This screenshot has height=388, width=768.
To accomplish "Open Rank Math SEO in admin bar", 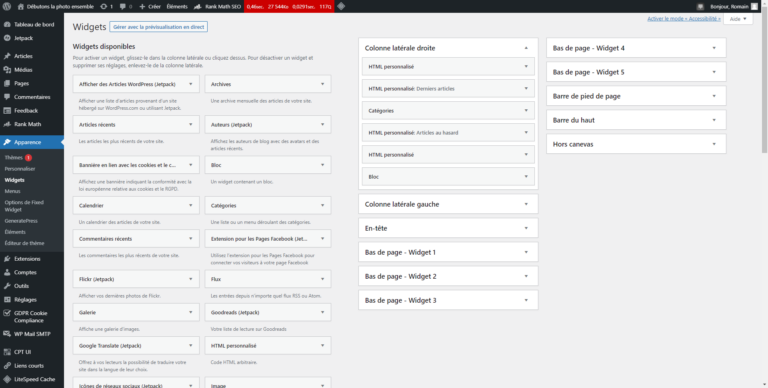I will 217,6.
